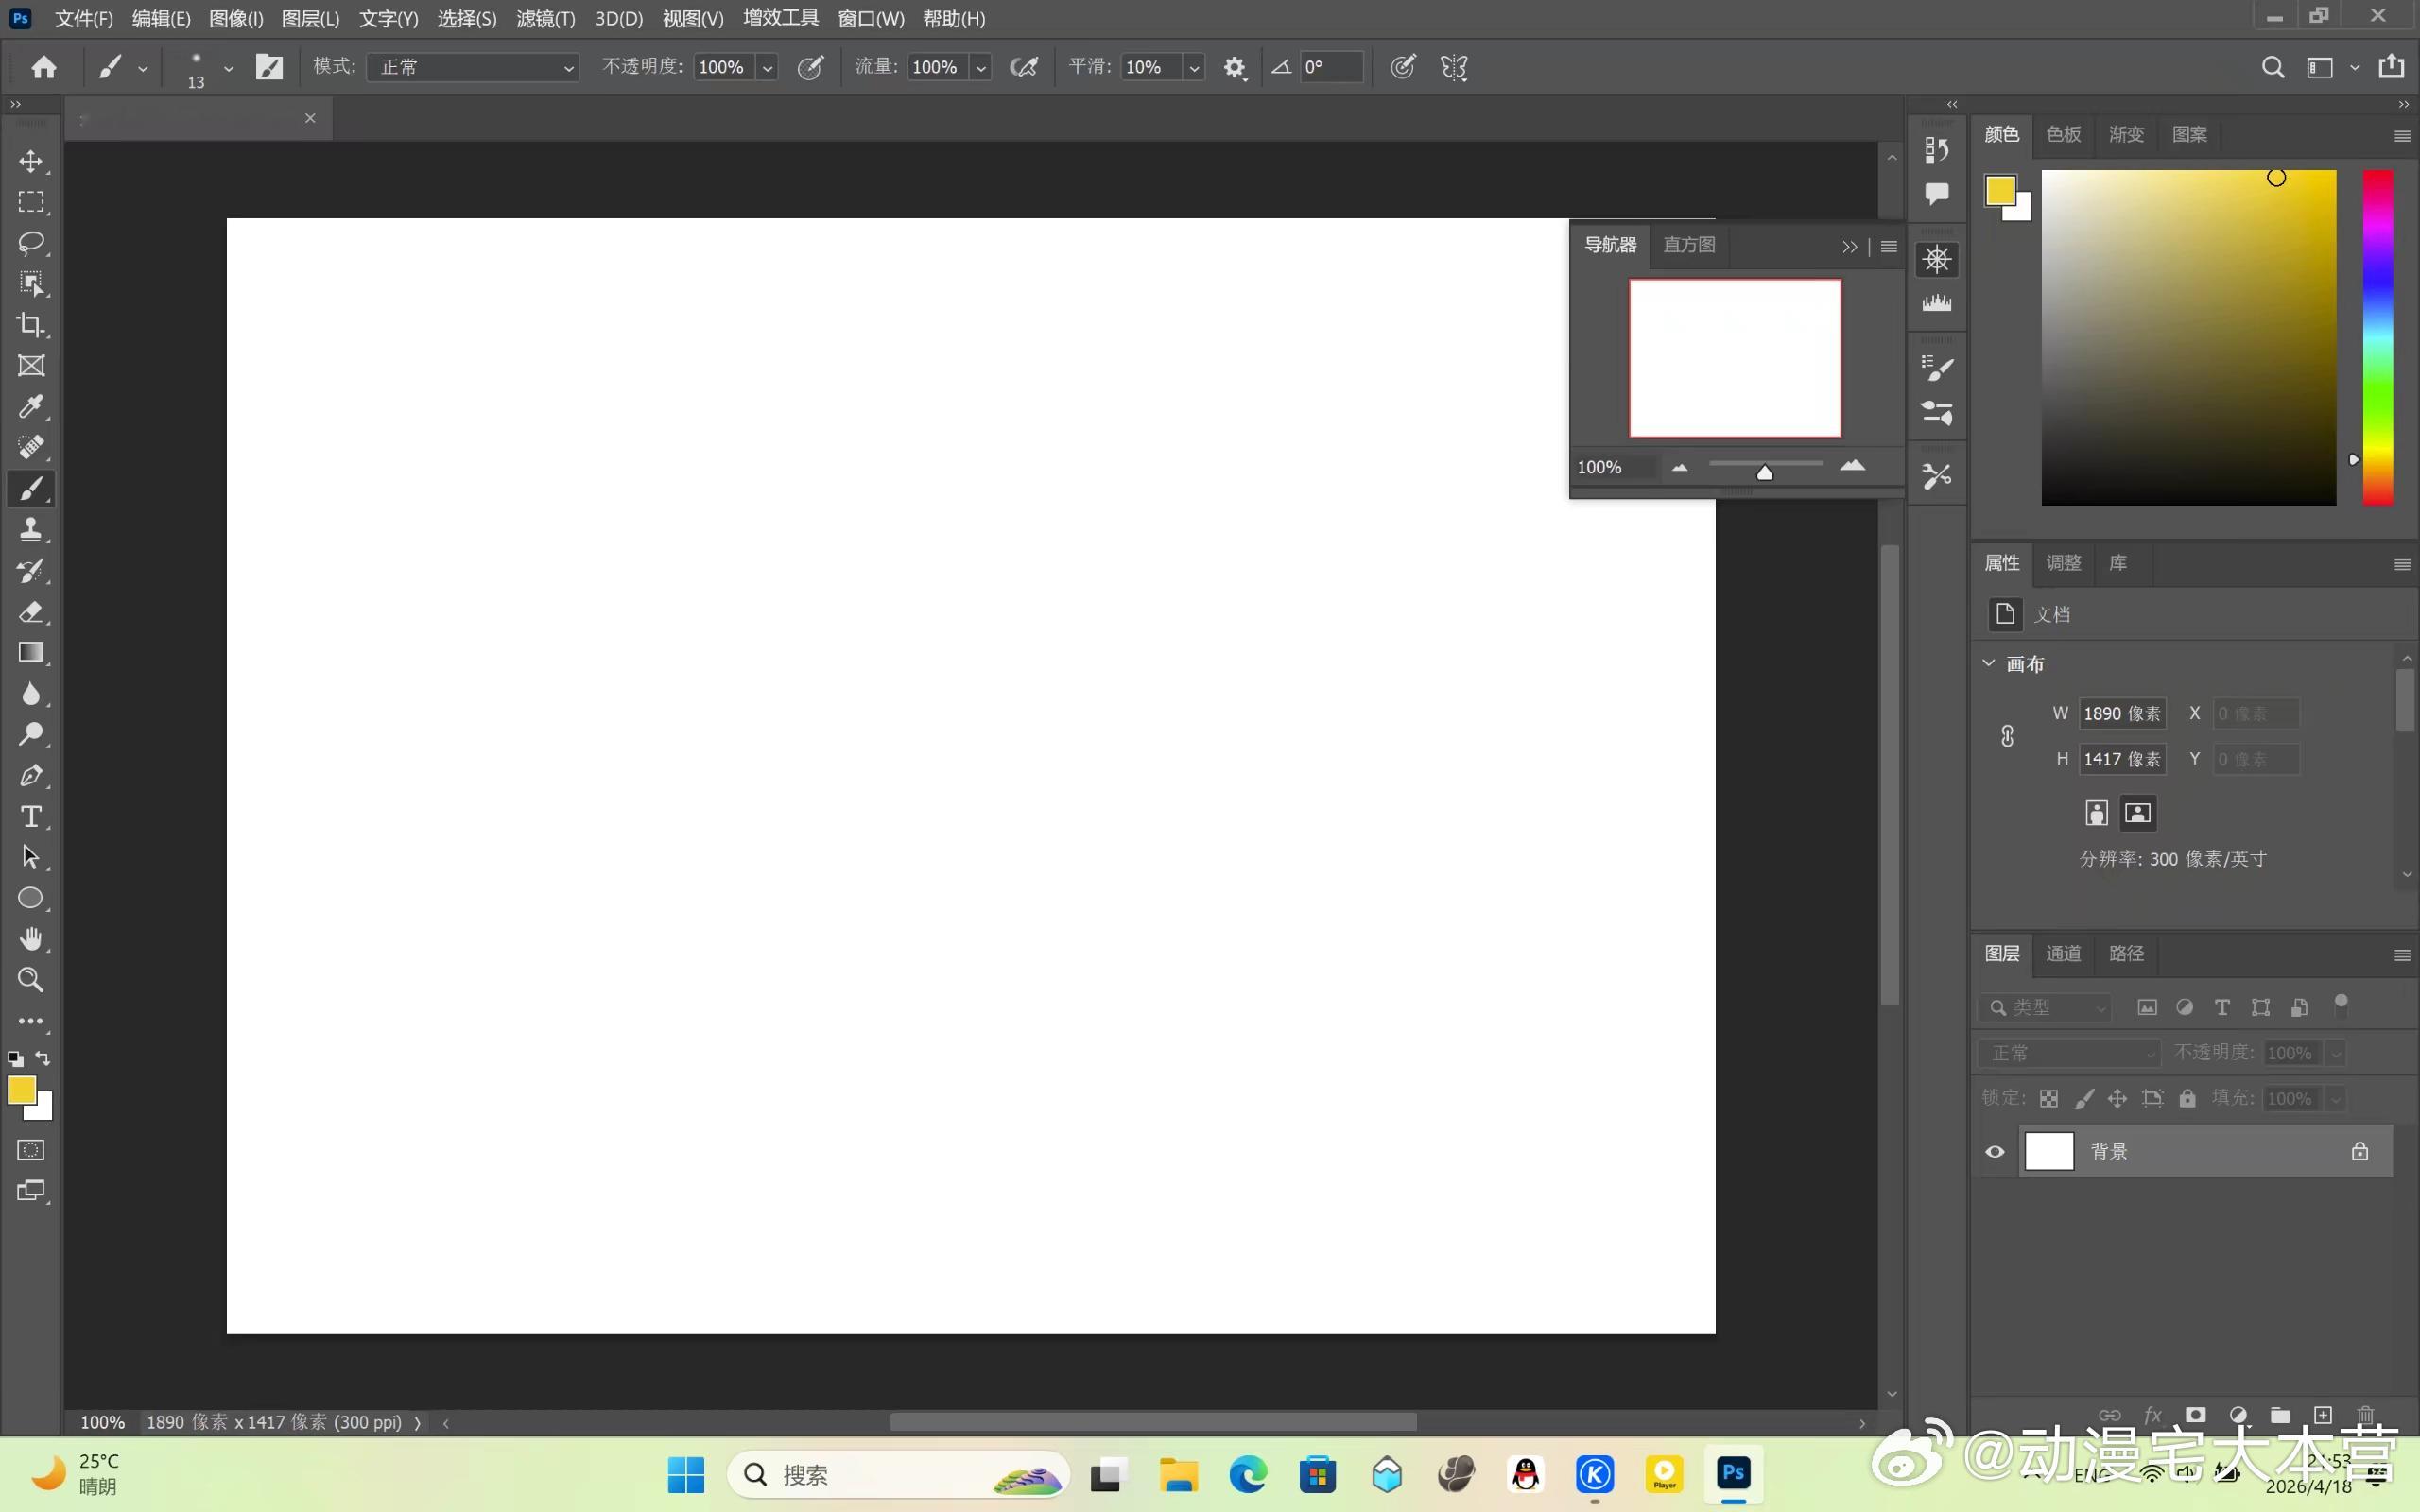Open the 不透明度 opacity dropdown arrow

(x=768, y=67)
